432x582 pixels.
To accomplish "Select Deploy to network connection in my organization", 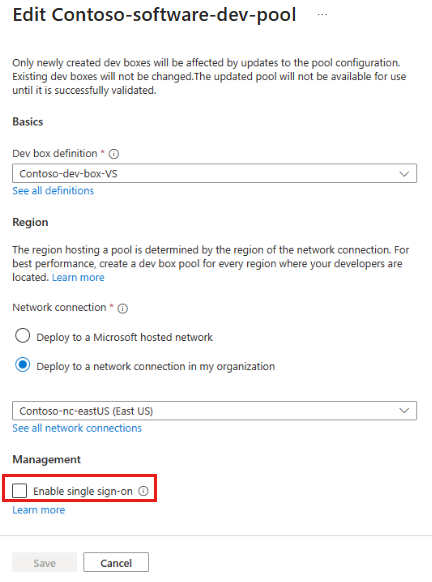I will (x=22, y=365).
